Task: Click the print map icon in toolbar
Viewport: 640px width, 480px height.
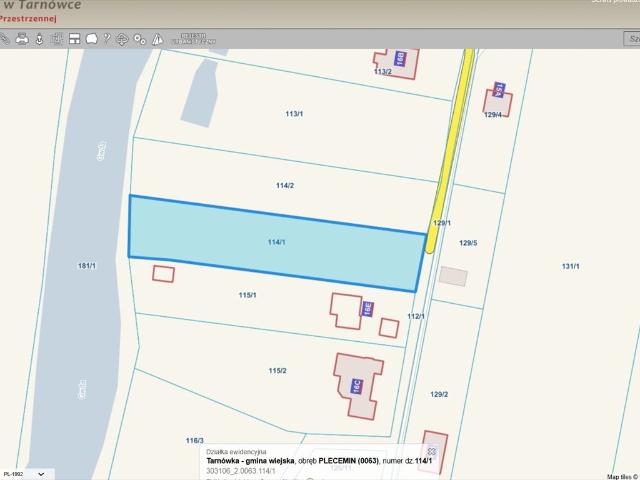Action: [x=22, y=39]
